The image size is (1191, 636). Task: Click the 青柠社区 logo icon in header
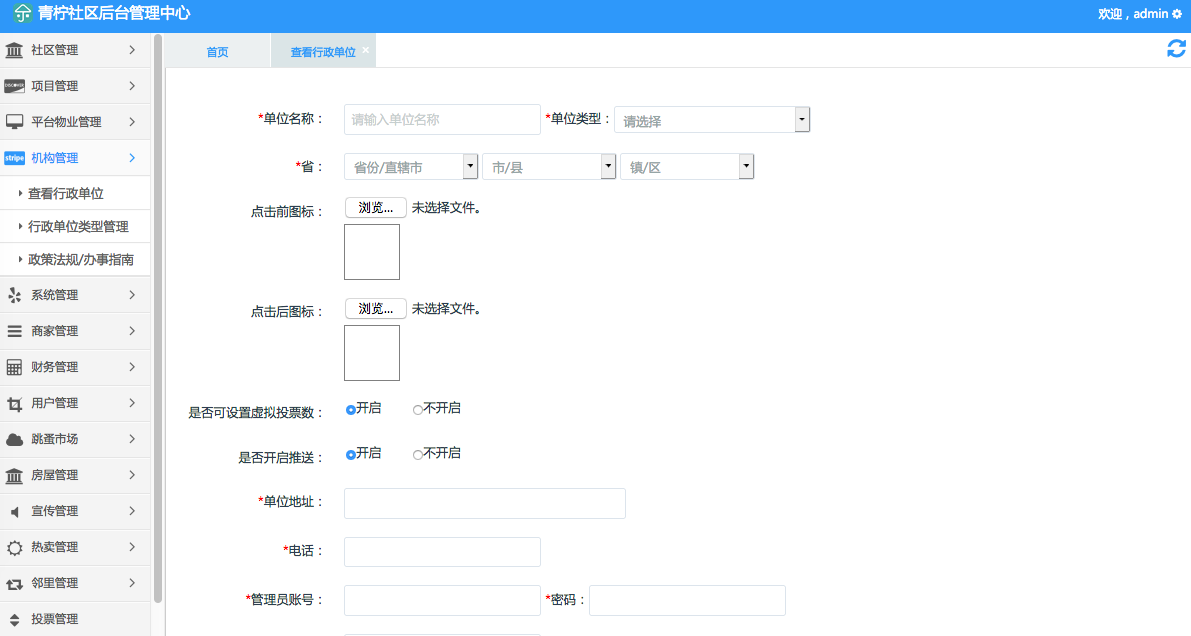(22, 13)
